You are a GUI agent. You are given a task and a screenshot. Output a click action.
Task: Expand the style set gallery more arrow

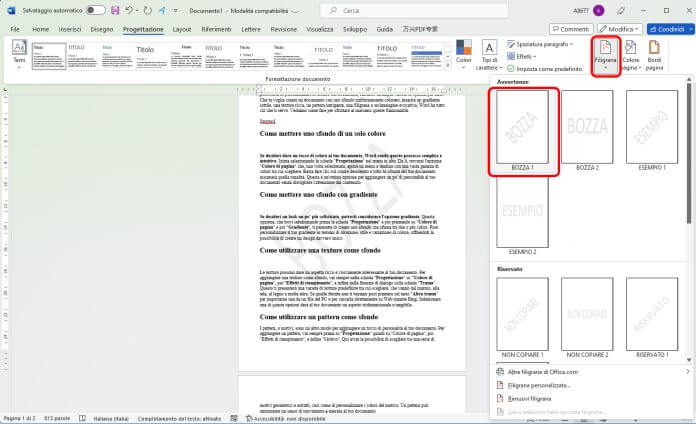click(x=448, y=66)
